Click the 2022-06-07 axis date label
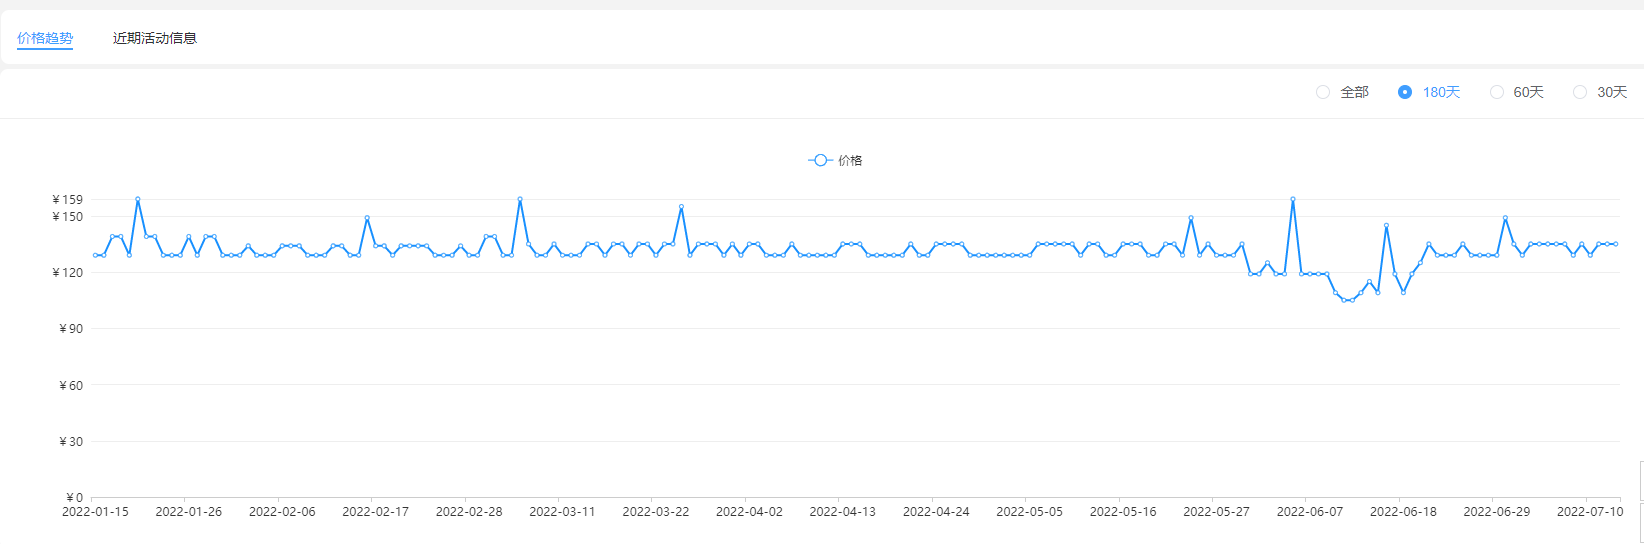The width and height of the screenshot is (1644, 544). [1310, 511]
